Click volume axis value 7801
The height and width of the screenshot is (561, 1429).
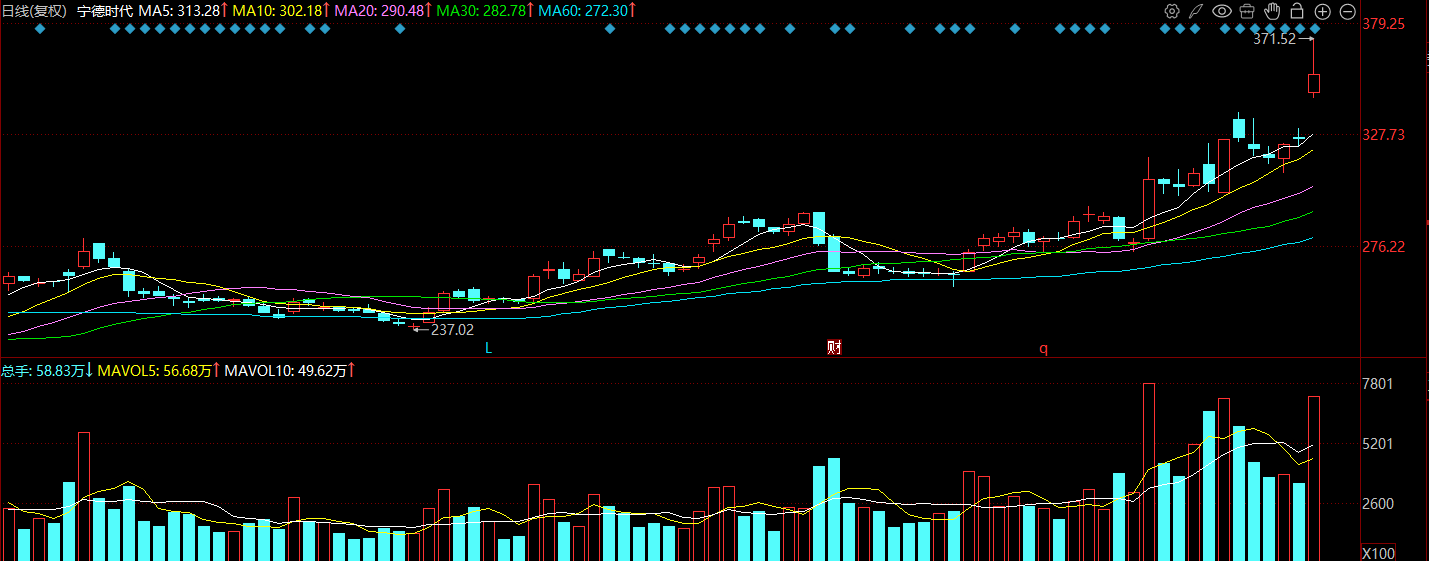coord(1377,384)
